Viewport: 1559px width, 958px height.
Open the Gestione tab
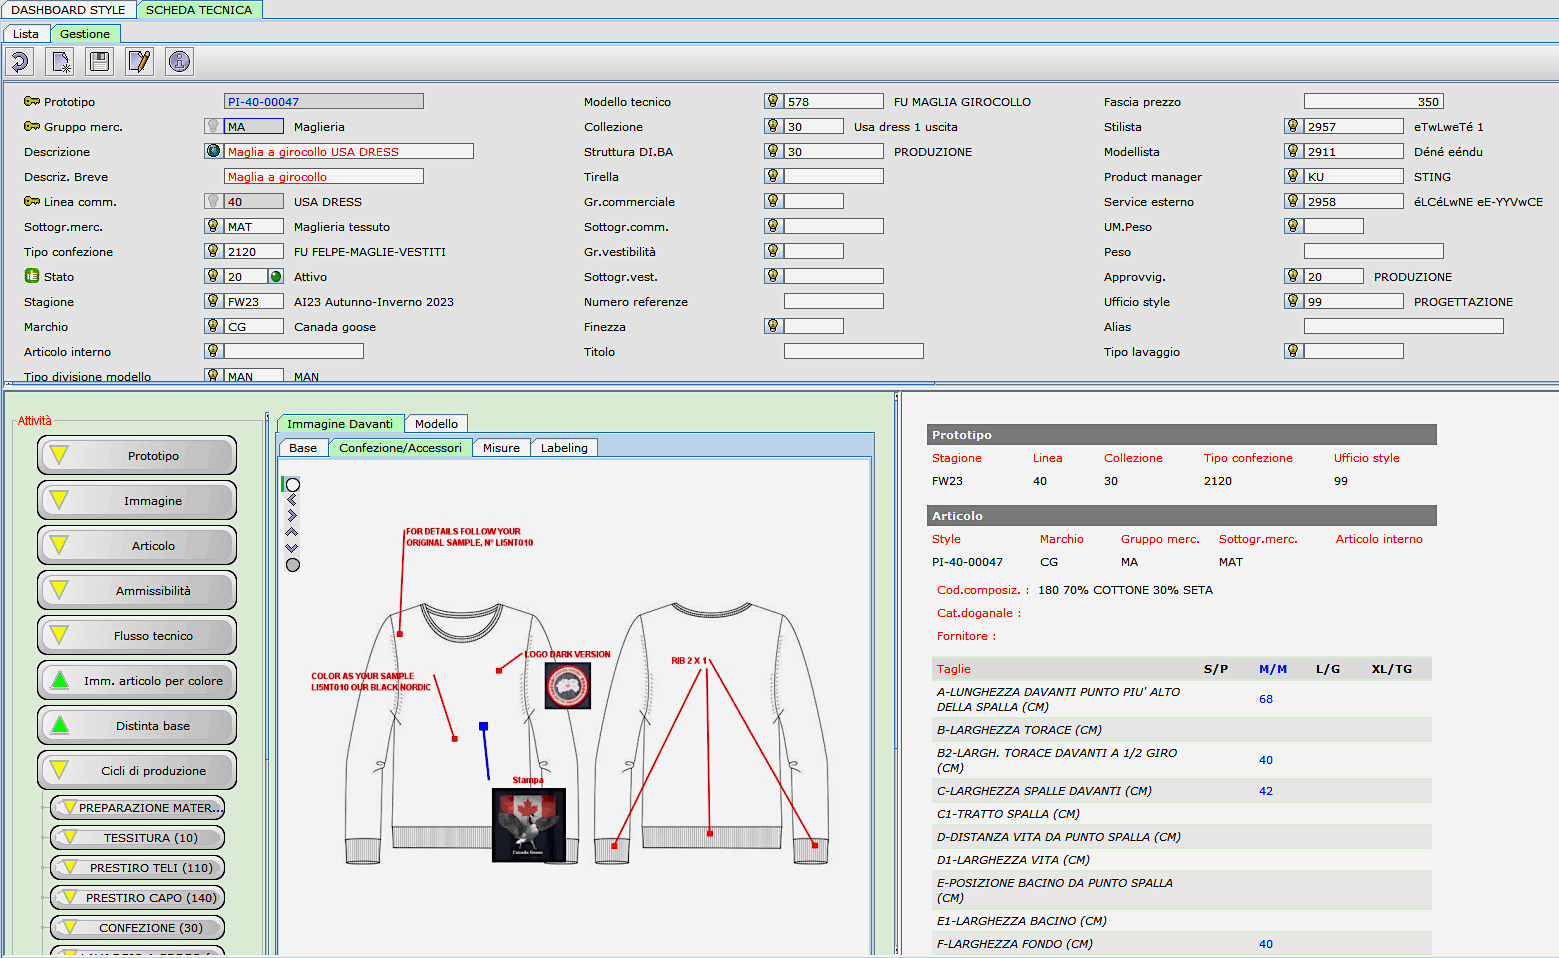85,34
